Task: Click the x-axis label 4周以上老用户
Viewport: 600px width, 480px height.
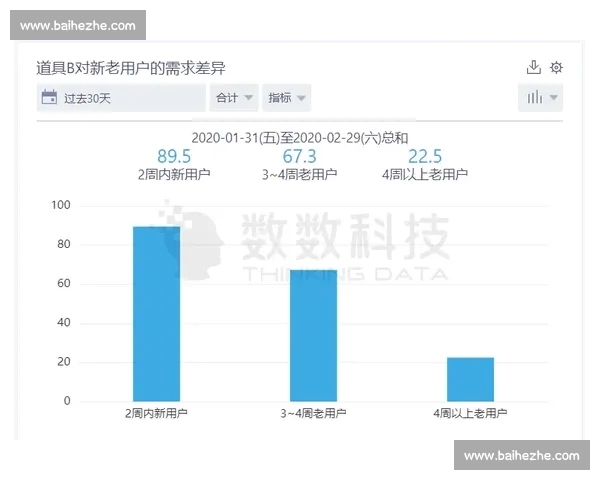Action: click(470, 413)
